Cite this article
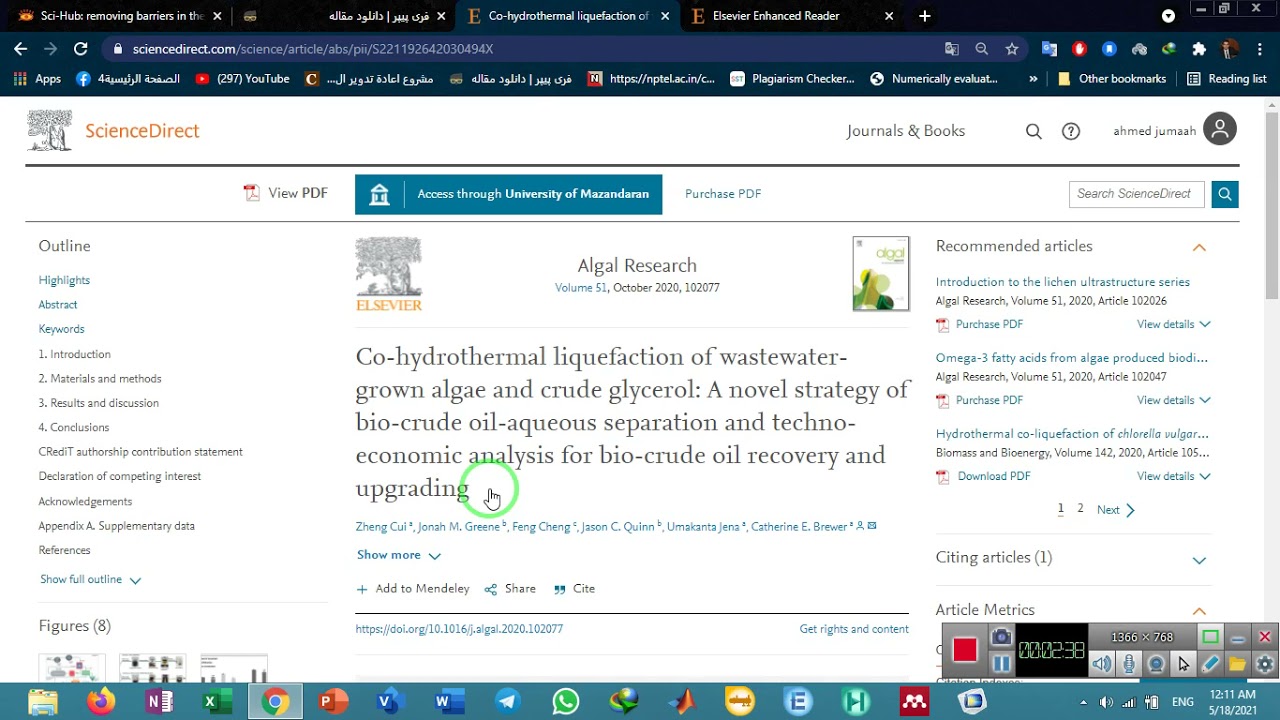 pyautogui.click(x=574, y=589)
